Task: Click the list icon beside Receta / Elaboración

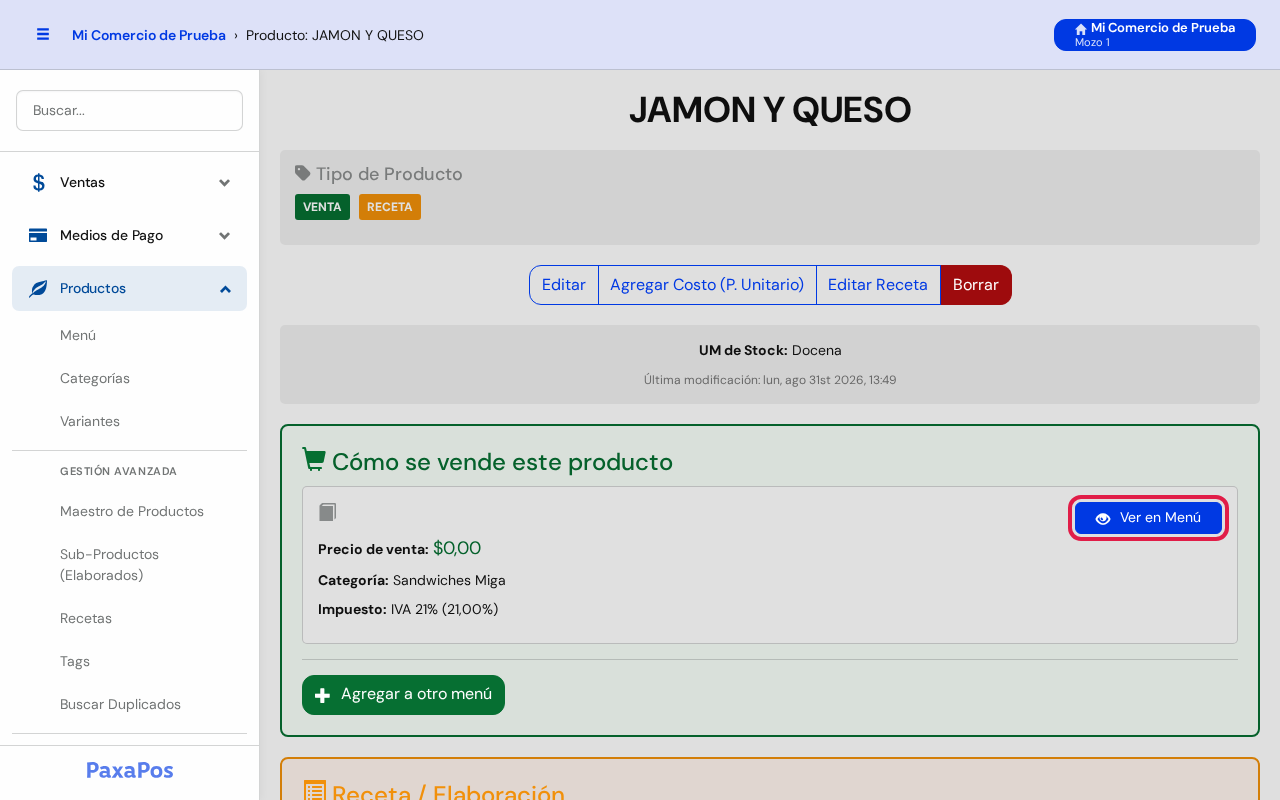Action: click(x=314, y=791)
